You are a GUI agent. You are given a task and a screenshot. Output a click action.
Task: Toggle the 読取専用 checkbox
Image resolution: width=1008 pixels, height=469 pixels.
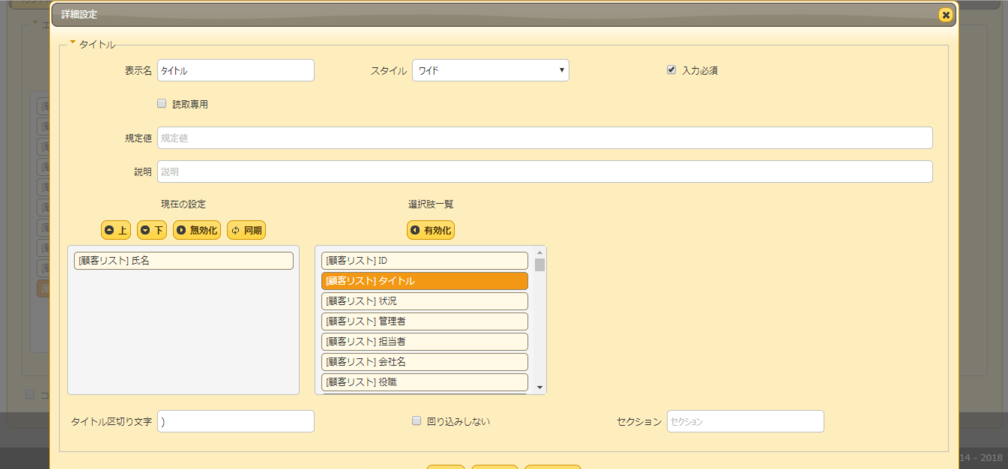click(161, 103)
